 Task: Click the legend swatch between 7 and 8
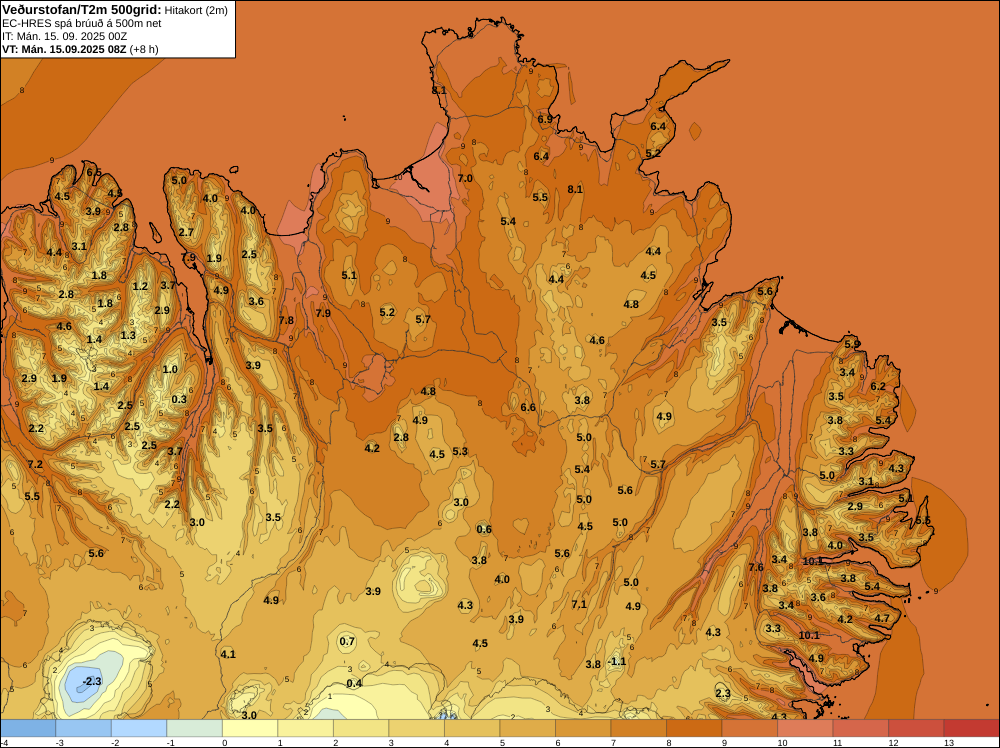coord(638,728)
